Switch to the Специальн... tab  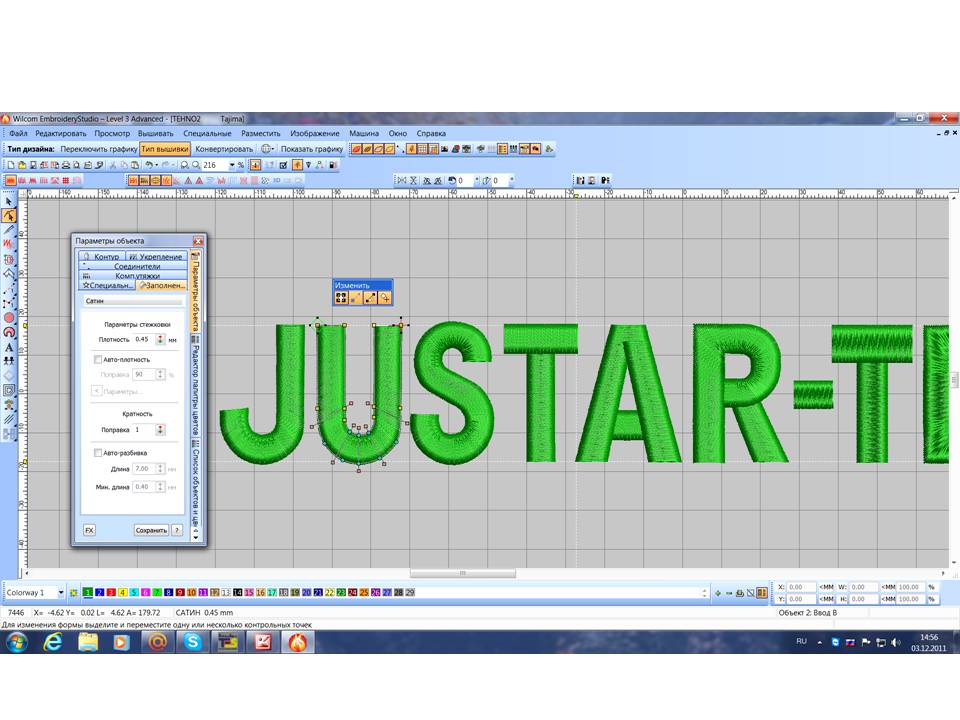107,285
